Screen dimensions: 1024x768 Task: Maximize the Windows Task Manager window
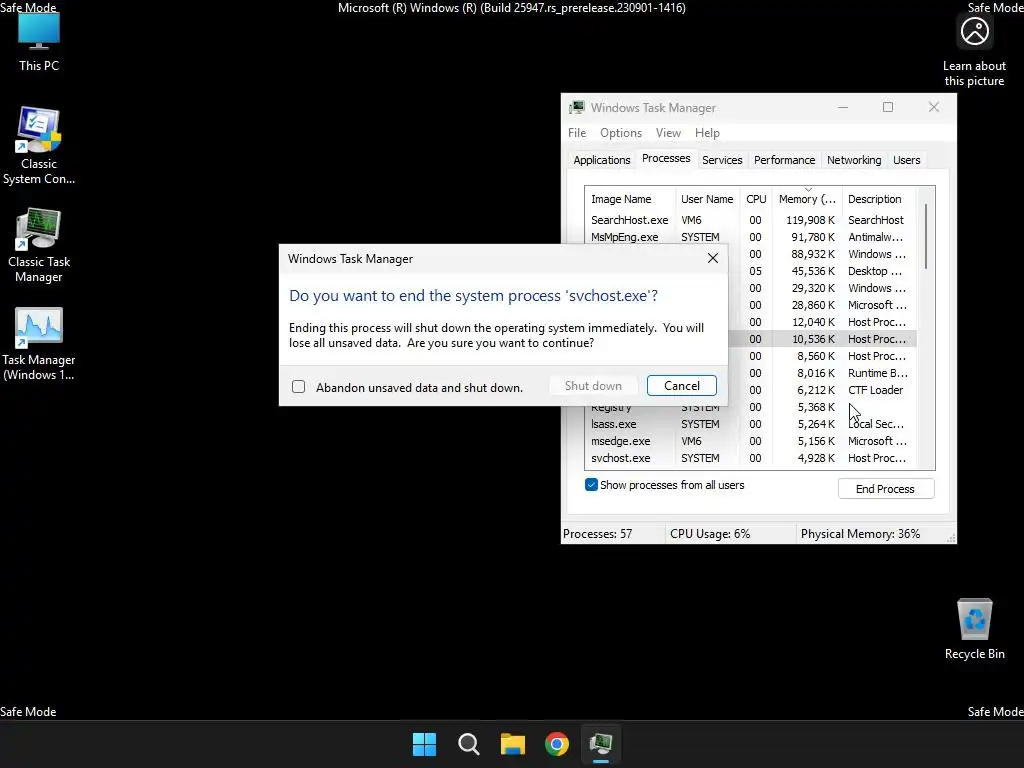(888, 107)
